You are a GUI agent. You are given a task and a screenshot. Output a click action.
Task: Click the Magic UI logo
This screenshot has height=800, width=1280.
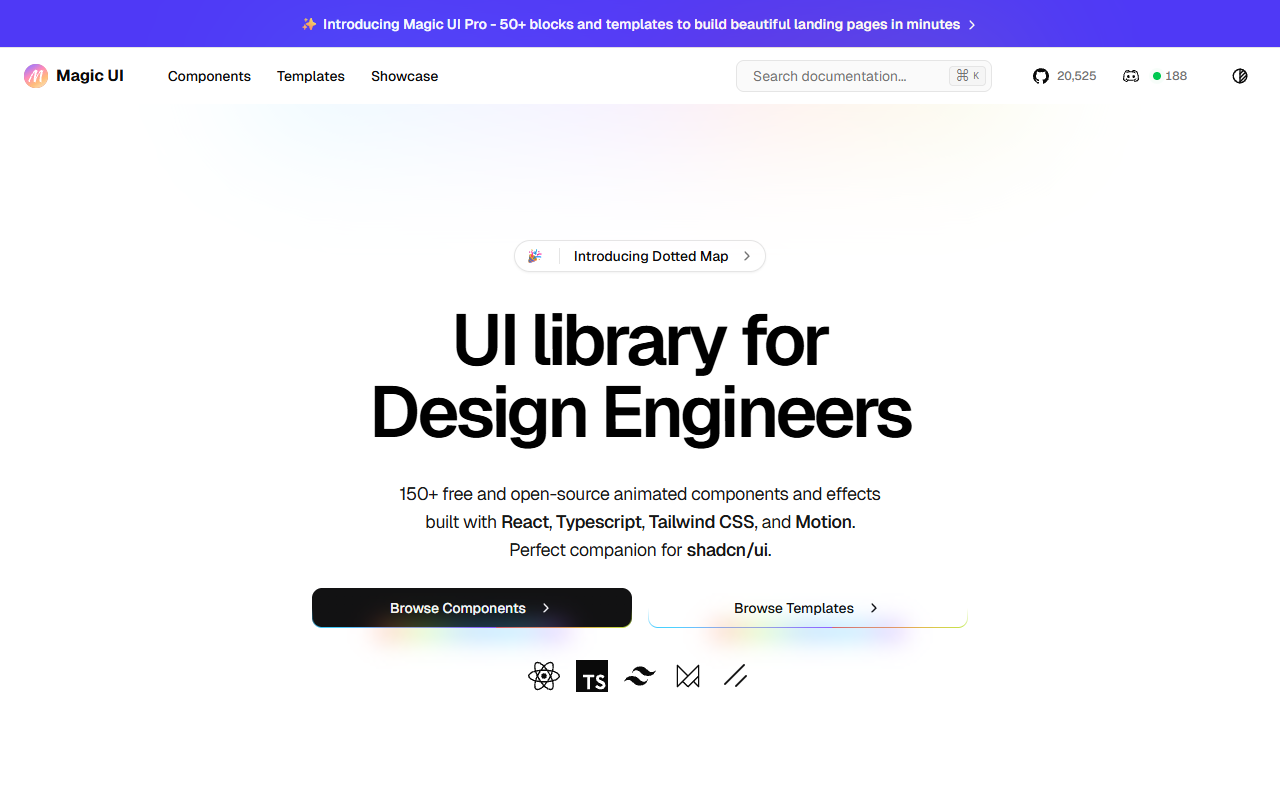point(73,76)
